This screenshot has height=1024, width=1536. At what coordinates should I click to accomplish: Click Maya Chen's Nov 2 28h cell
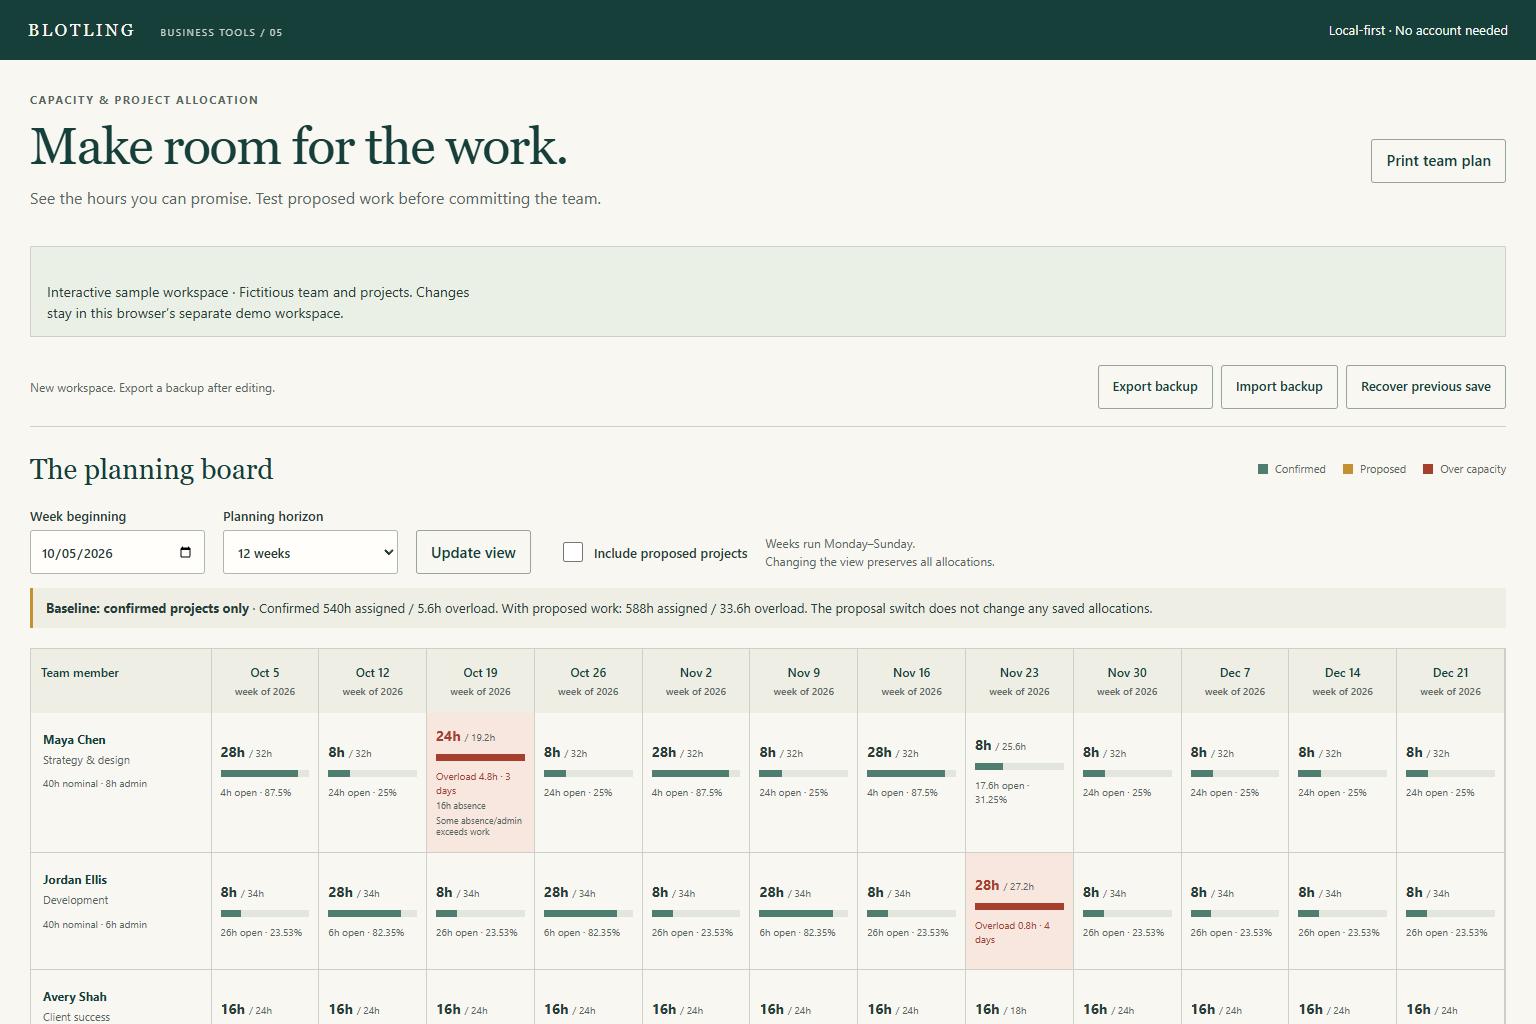[x=696, y=783]
